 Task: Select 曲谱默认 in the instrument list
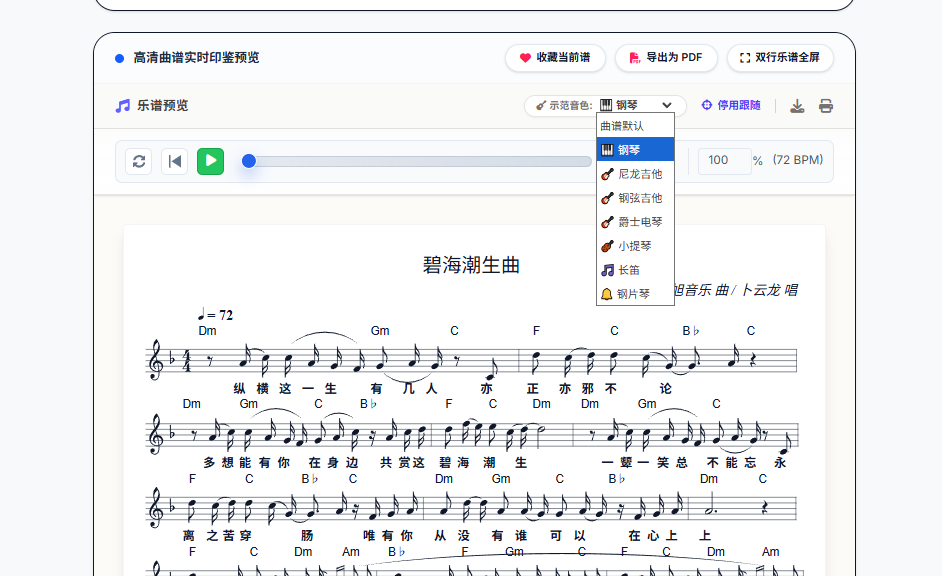pos(635,126)
